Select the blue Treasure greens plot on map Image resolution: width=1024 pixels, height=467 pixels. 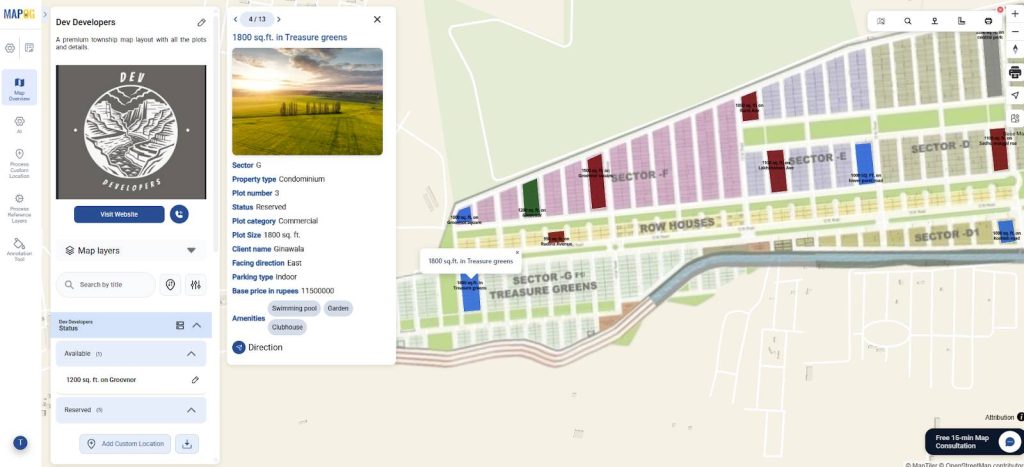pyautogui.click(x=470, y=292)
